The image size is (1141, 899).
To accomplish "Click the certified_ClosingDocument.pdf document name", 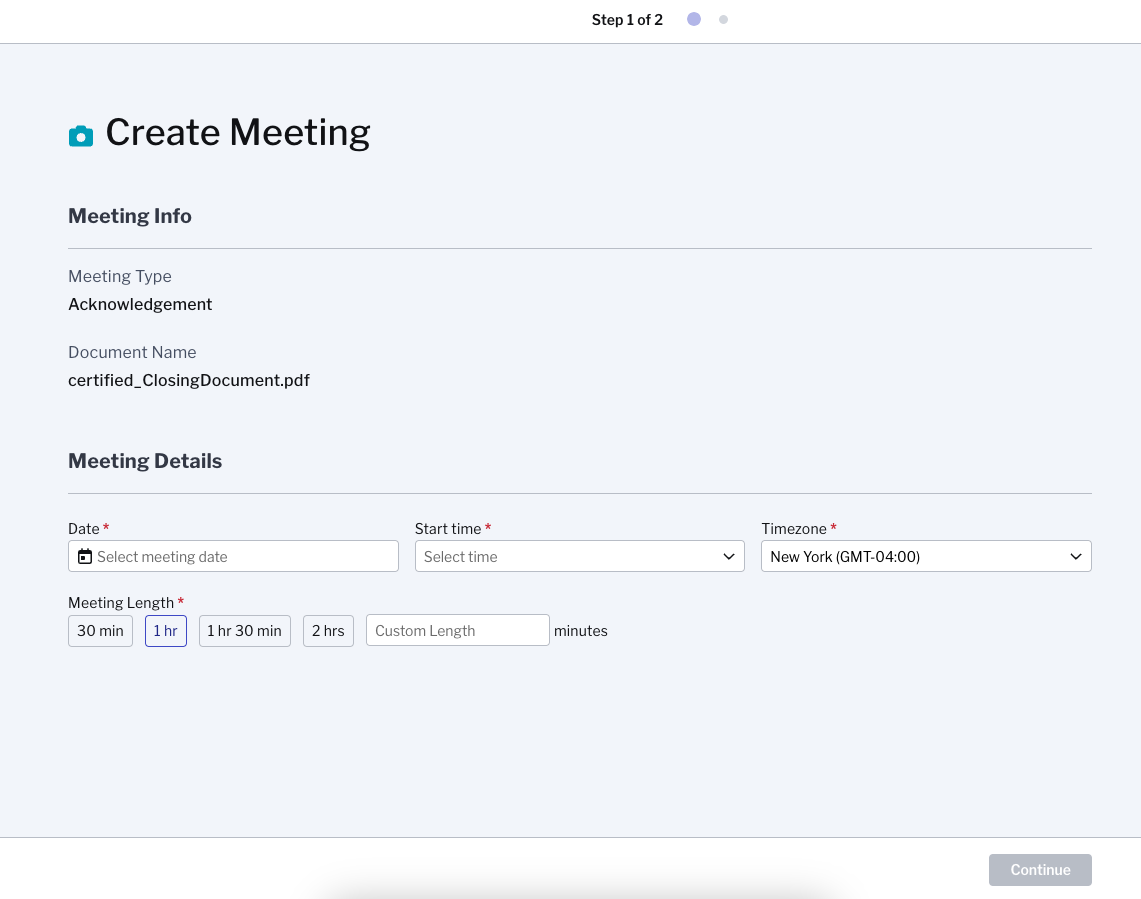I will click(189, 381).
